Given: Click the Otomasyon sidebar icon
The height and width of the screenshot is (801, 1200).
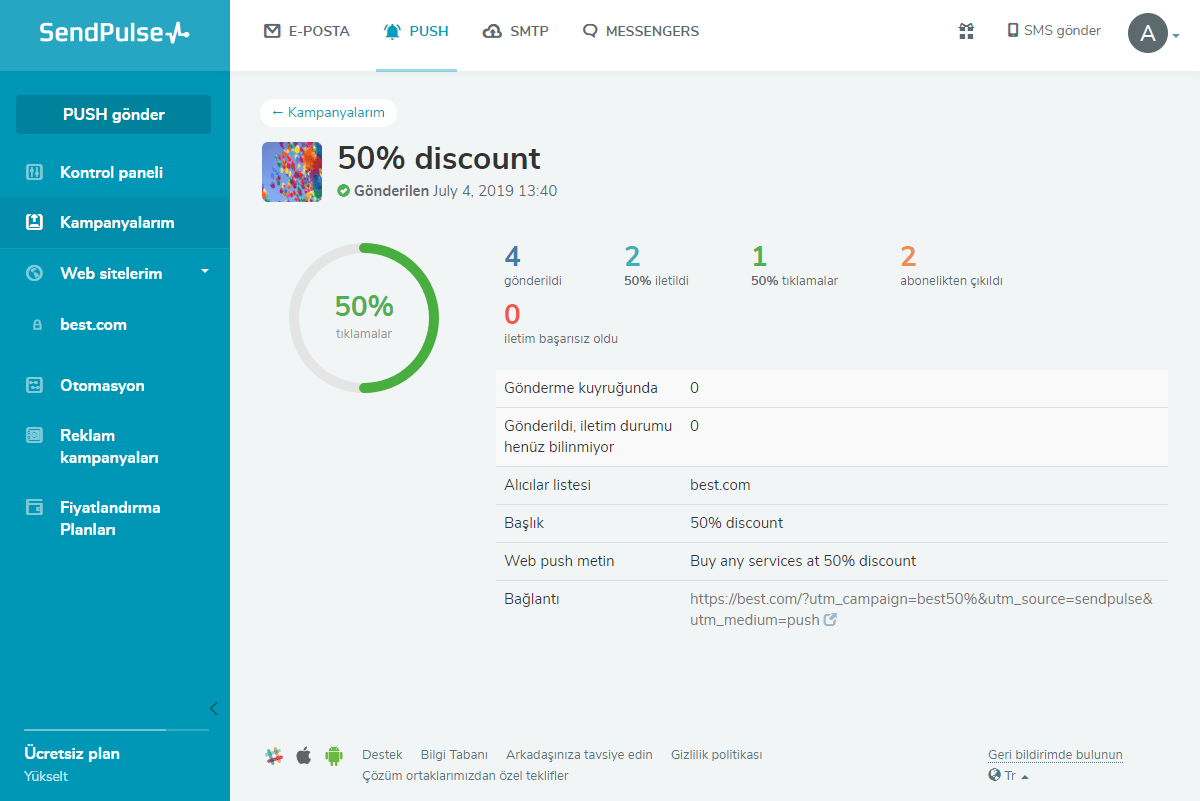Looking at the screenshot, I should click(35, 385).
